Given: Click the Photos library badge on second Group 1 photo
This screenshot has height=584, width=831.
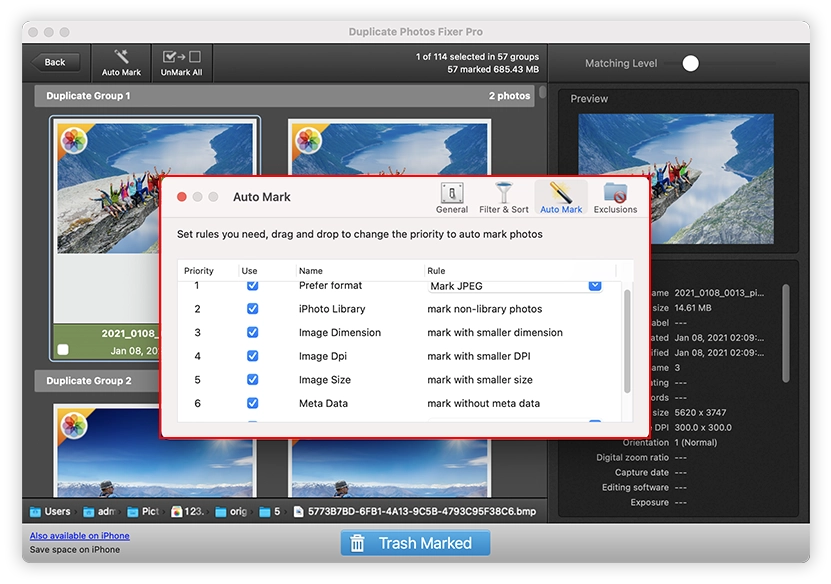Looking at the screenshot, I should 308,141.
